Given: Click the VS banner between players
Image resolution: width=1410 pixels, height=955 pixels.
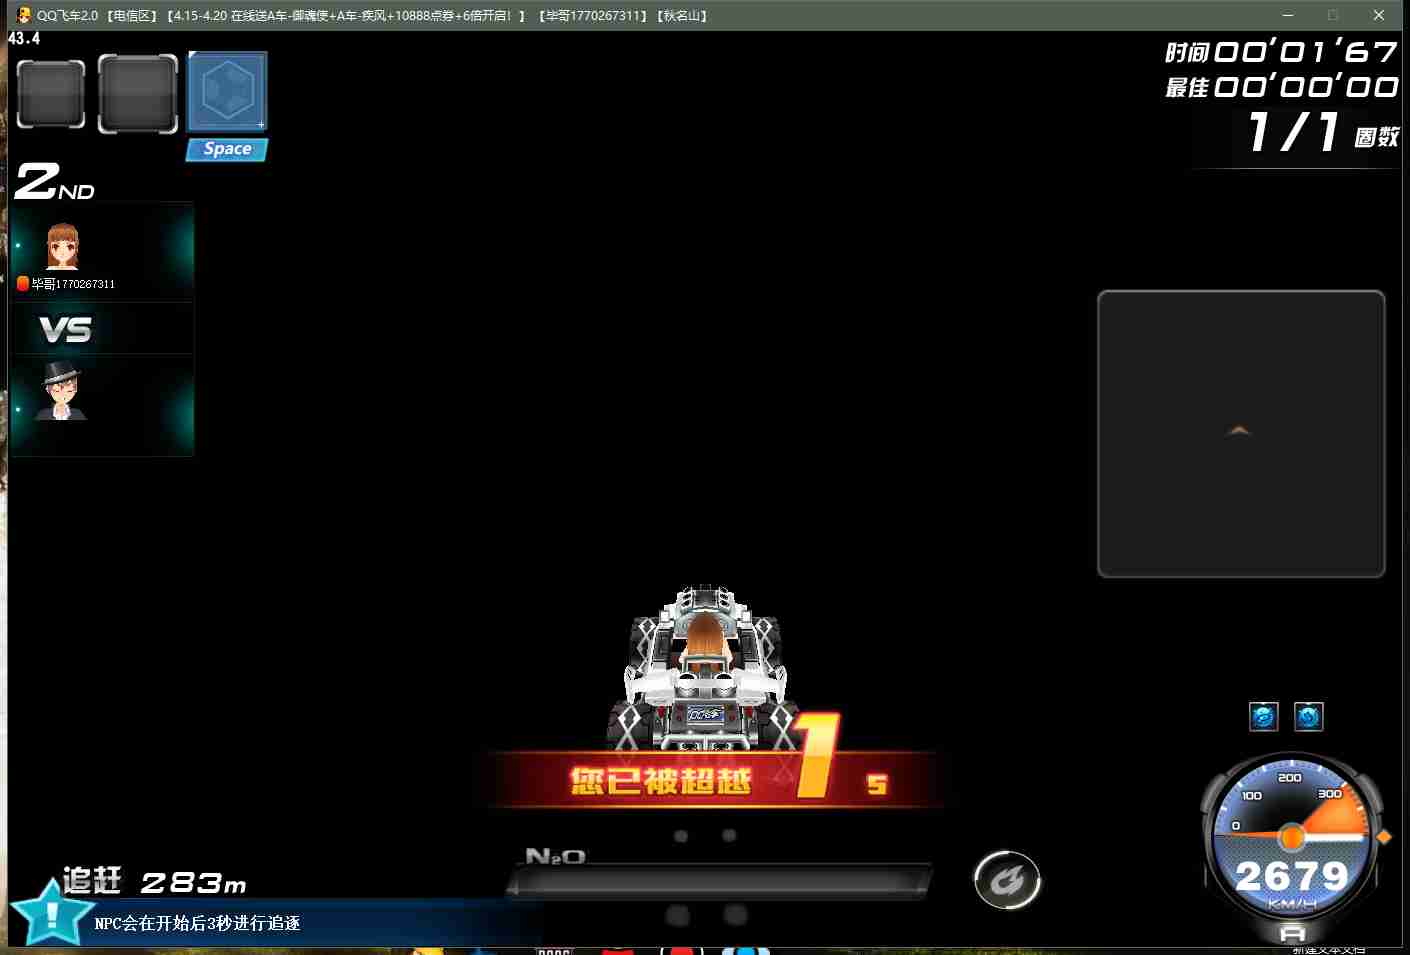Looking at the screenshot, I should pyautogui.click(x=65, y=329).
